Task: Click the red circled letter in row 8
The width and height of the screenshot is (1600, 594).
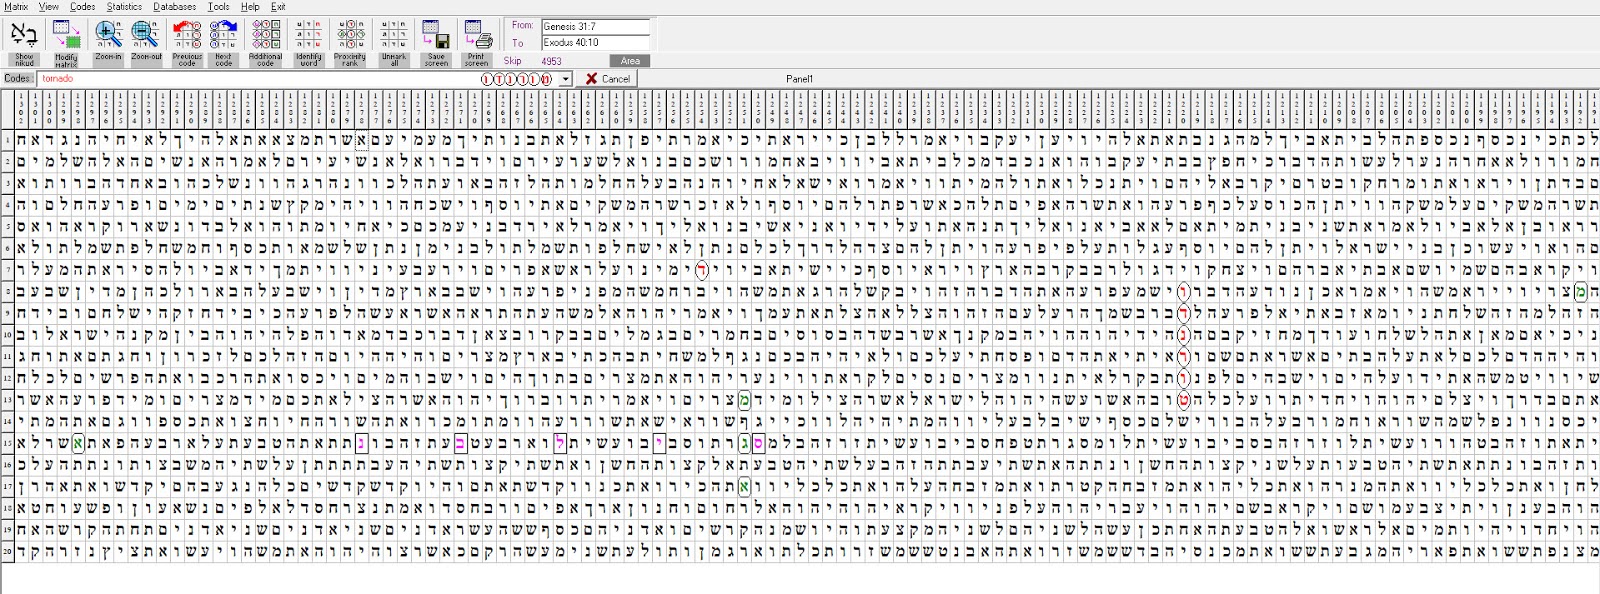Action: pos(1183,291)
